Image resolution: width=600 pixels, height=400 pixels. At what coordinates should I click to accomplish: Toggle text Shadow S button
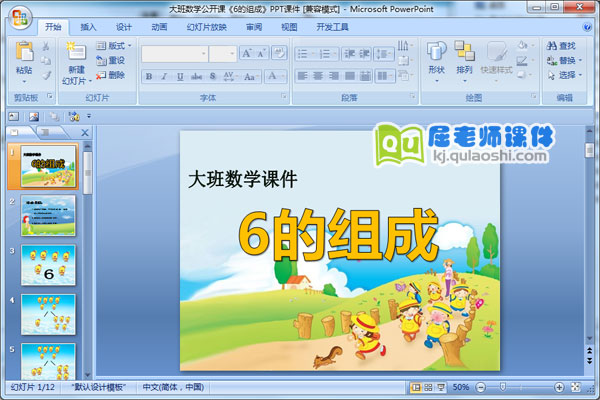click(213, 76)
